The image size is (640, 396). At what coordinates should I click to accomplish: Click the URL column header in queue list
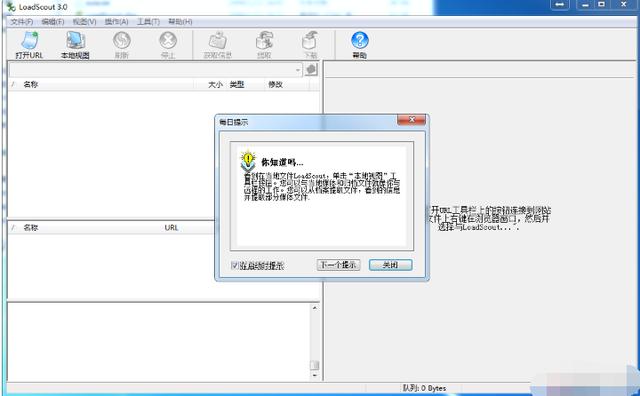[x=171, y=227]
